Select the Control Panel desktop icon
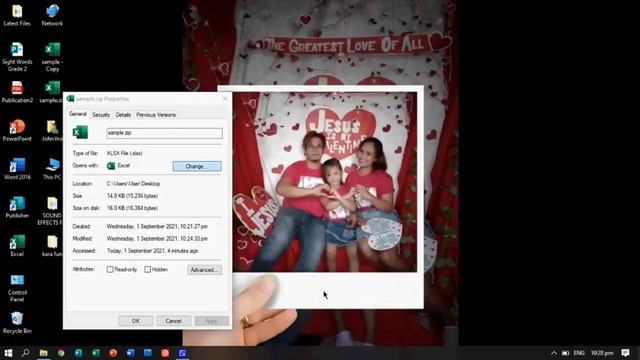The width and height of the screenshot is (640, 360). [x=17, y=288]
